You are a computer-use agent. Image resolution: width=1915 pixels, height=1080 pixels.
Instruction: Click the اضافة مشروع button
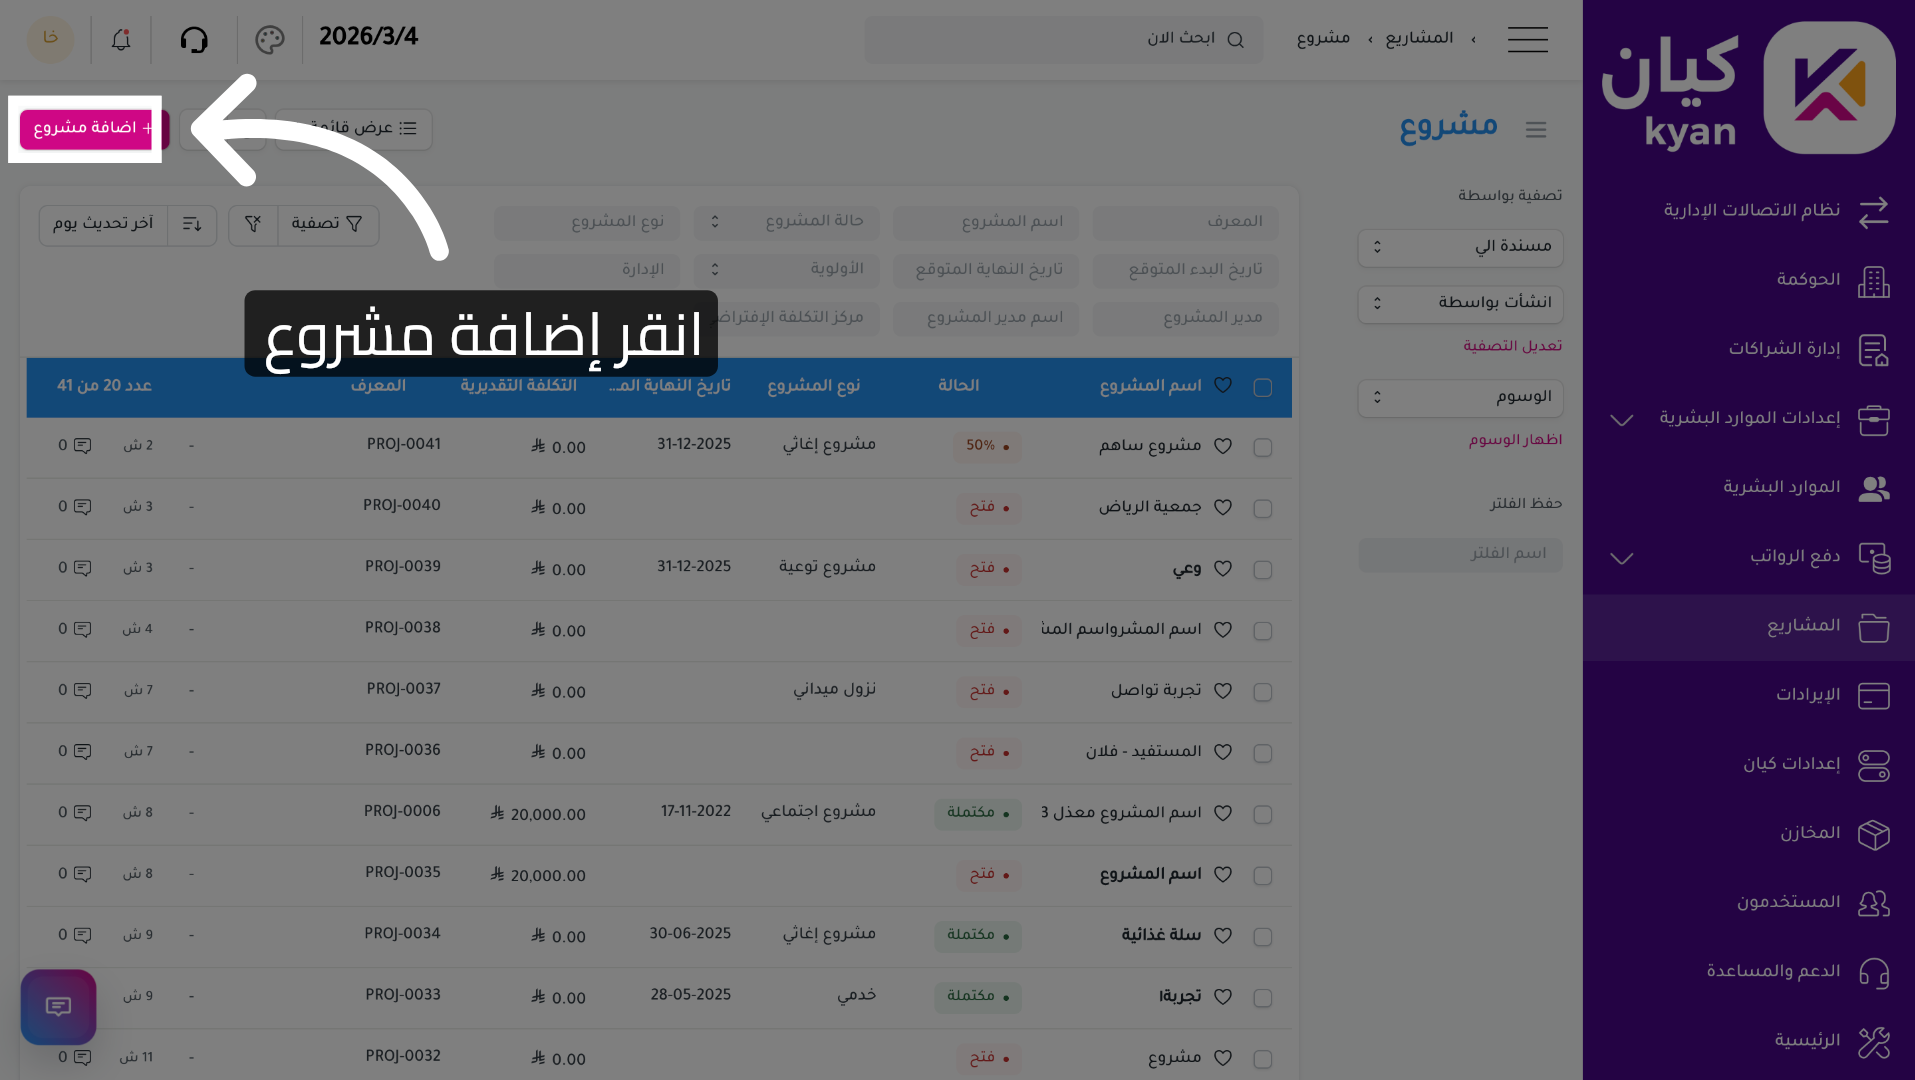click(x=88, y=129)
